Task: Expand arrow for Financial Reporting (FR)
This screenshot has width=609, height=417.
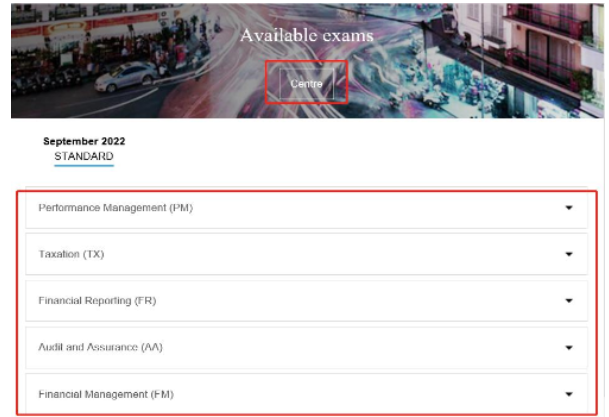Action: click(569, 301)
